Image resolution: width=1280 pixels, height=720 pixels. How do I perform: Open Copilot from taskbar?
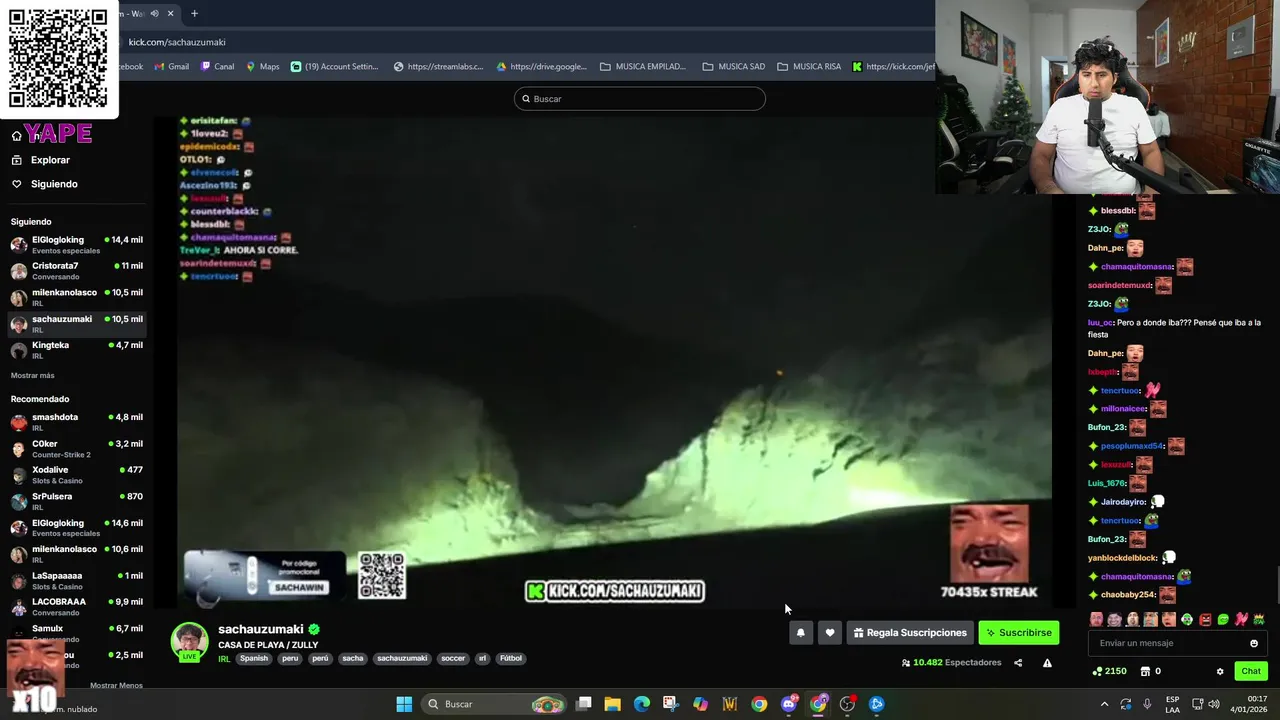tap(700, 704)
